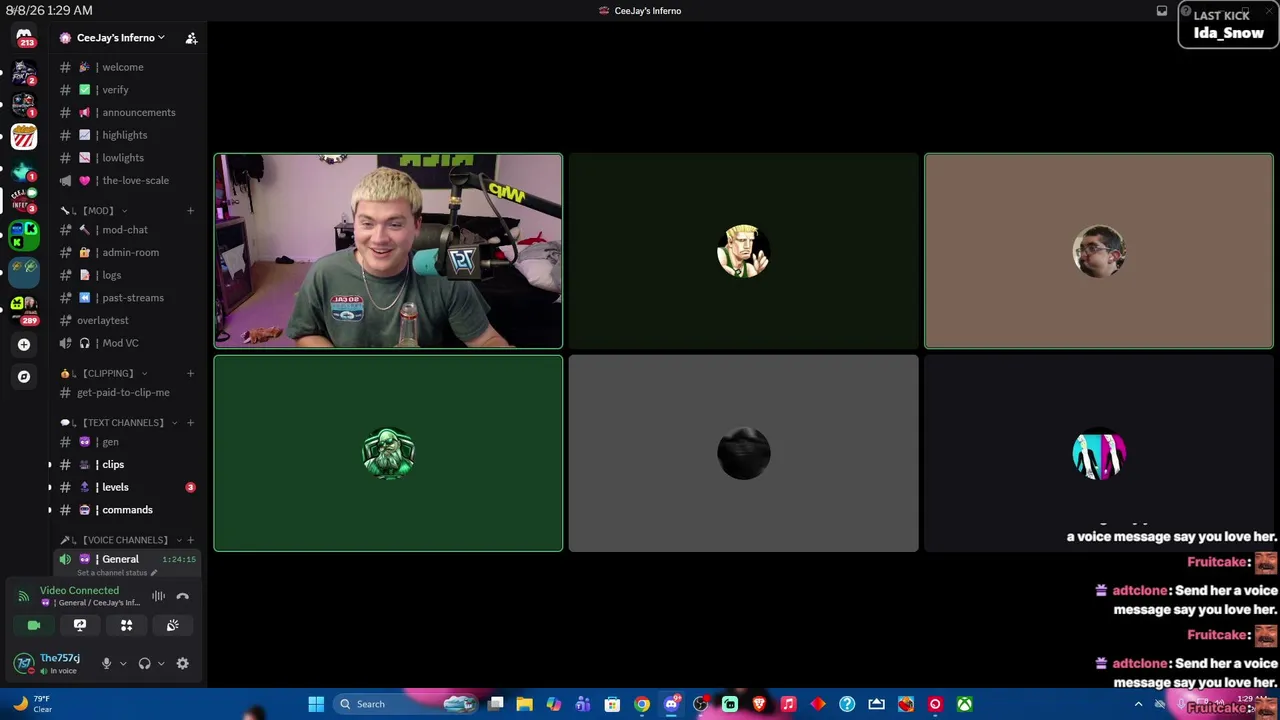The height and width of the screenshot is (720, 1280).
Task: Open noise suppression waveform settings
Action: tap(158, 596)
